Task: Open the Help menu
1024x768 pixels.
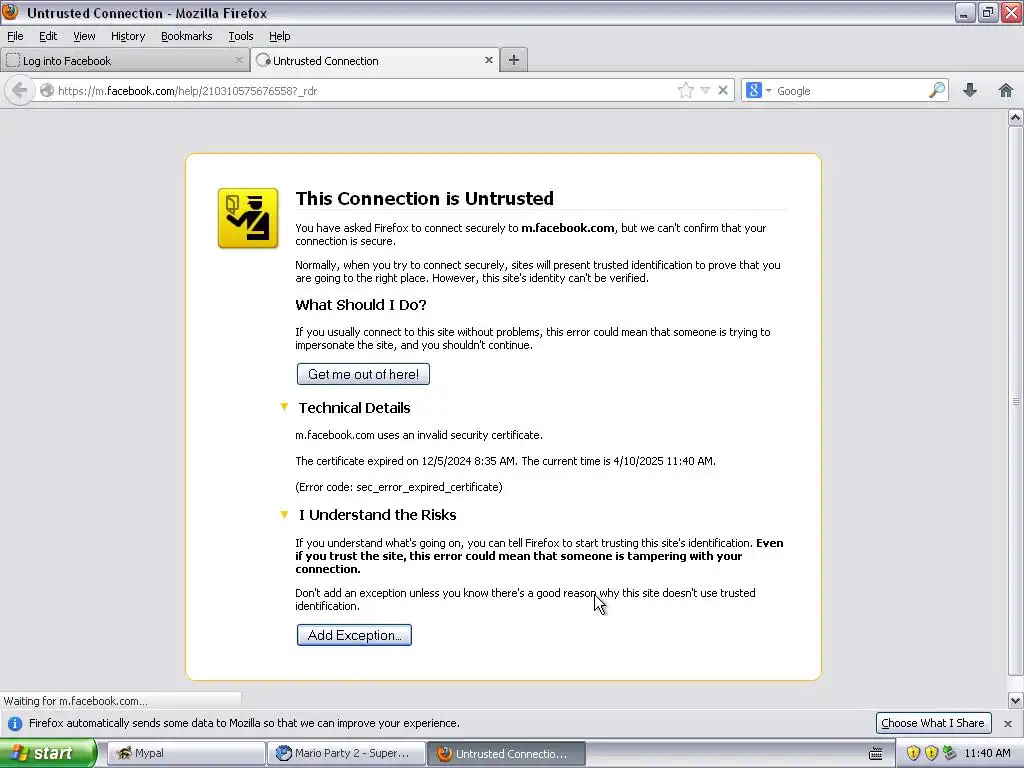Action: pyautogui.click(x=280, y=36)
